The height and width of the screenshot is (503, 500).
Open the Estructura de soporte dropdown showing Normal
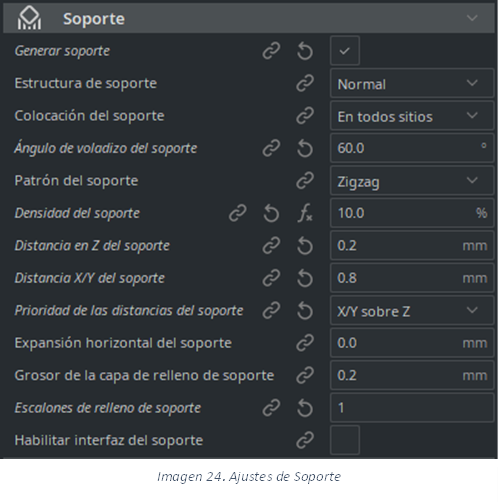pos(412,83)
